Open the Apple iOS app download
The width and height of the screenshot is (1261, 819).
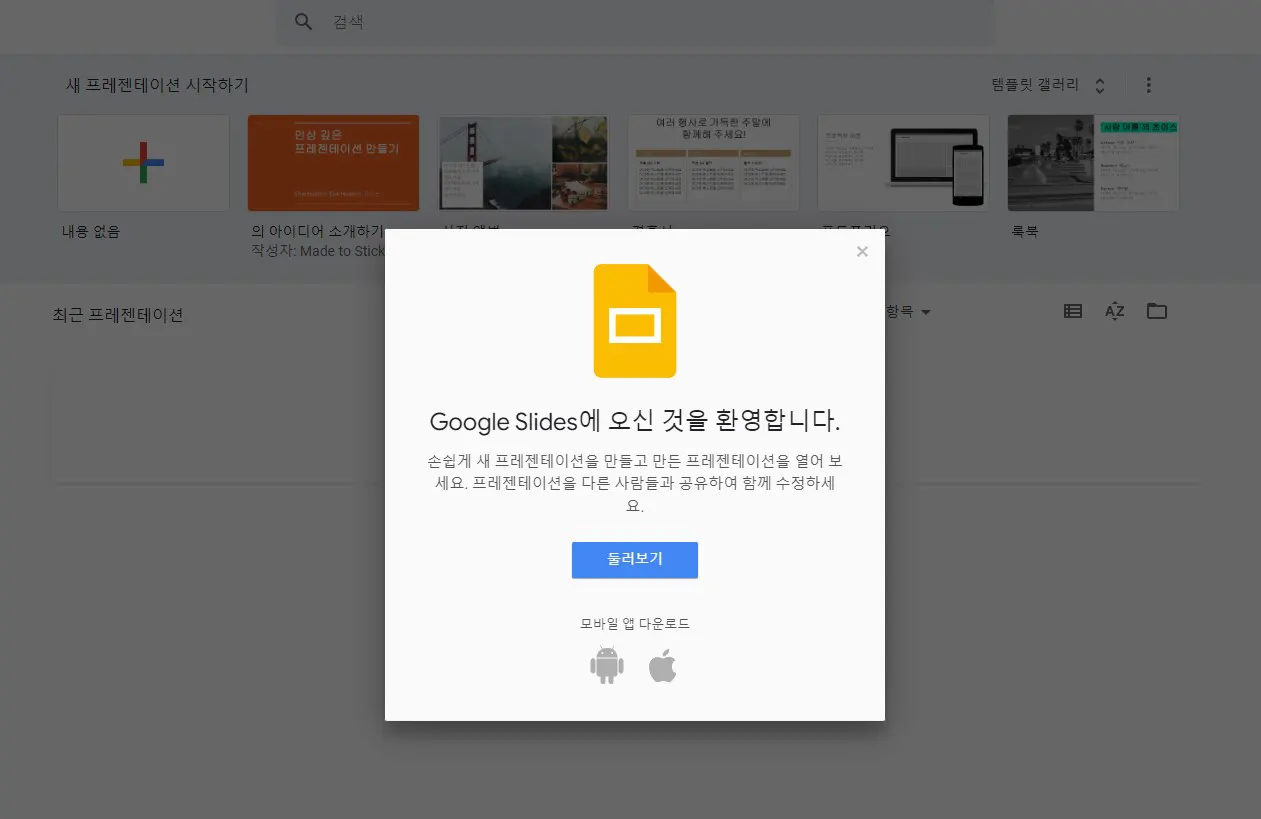662,665
